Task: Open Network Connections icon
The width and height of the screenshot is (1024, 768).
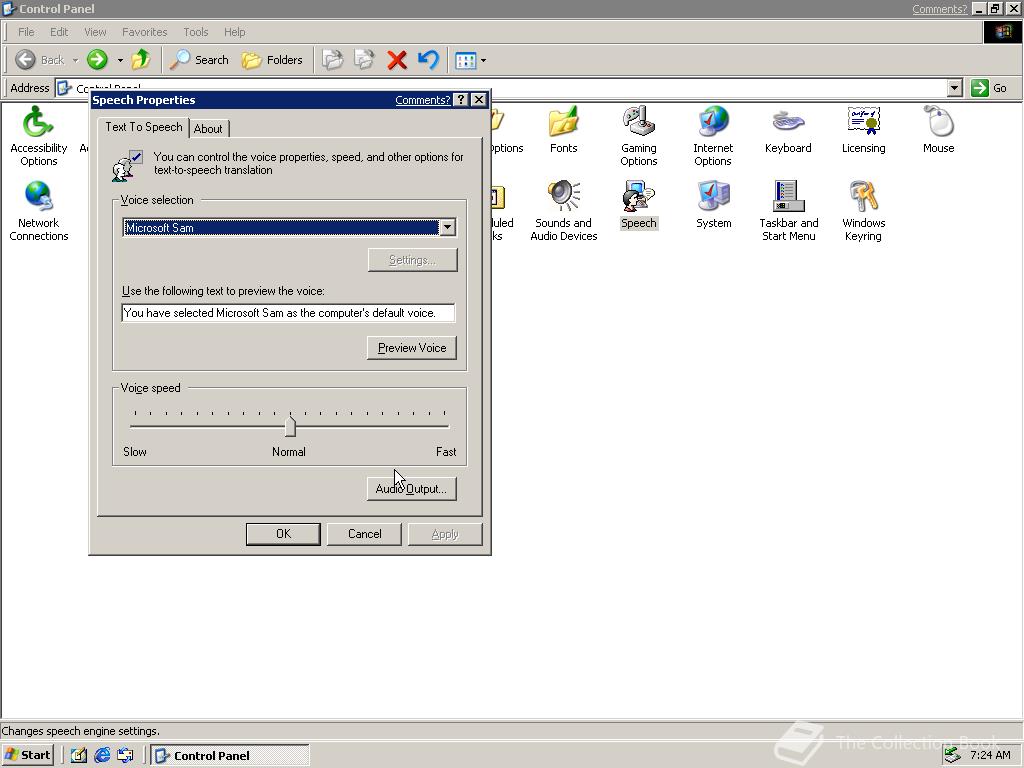Action: point(39,210)
